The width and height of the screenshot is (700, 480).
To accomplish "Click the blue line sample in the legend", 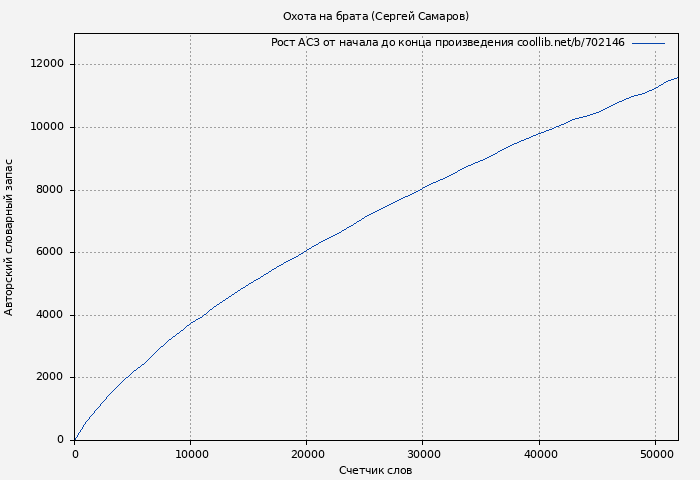I will 648,43.
